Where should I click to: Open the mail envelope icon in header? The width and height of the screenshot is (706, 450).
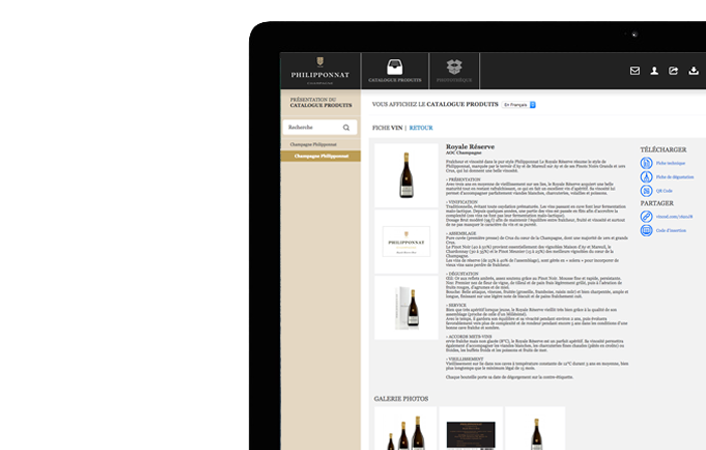click(634, 71)
